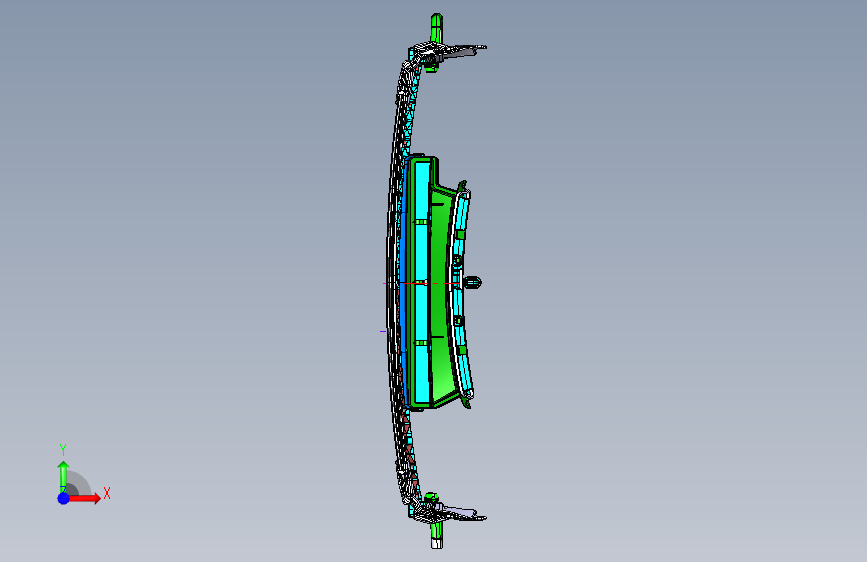
Task: Click the blue Z axis ball of the triad
Action: coord(64,498)
